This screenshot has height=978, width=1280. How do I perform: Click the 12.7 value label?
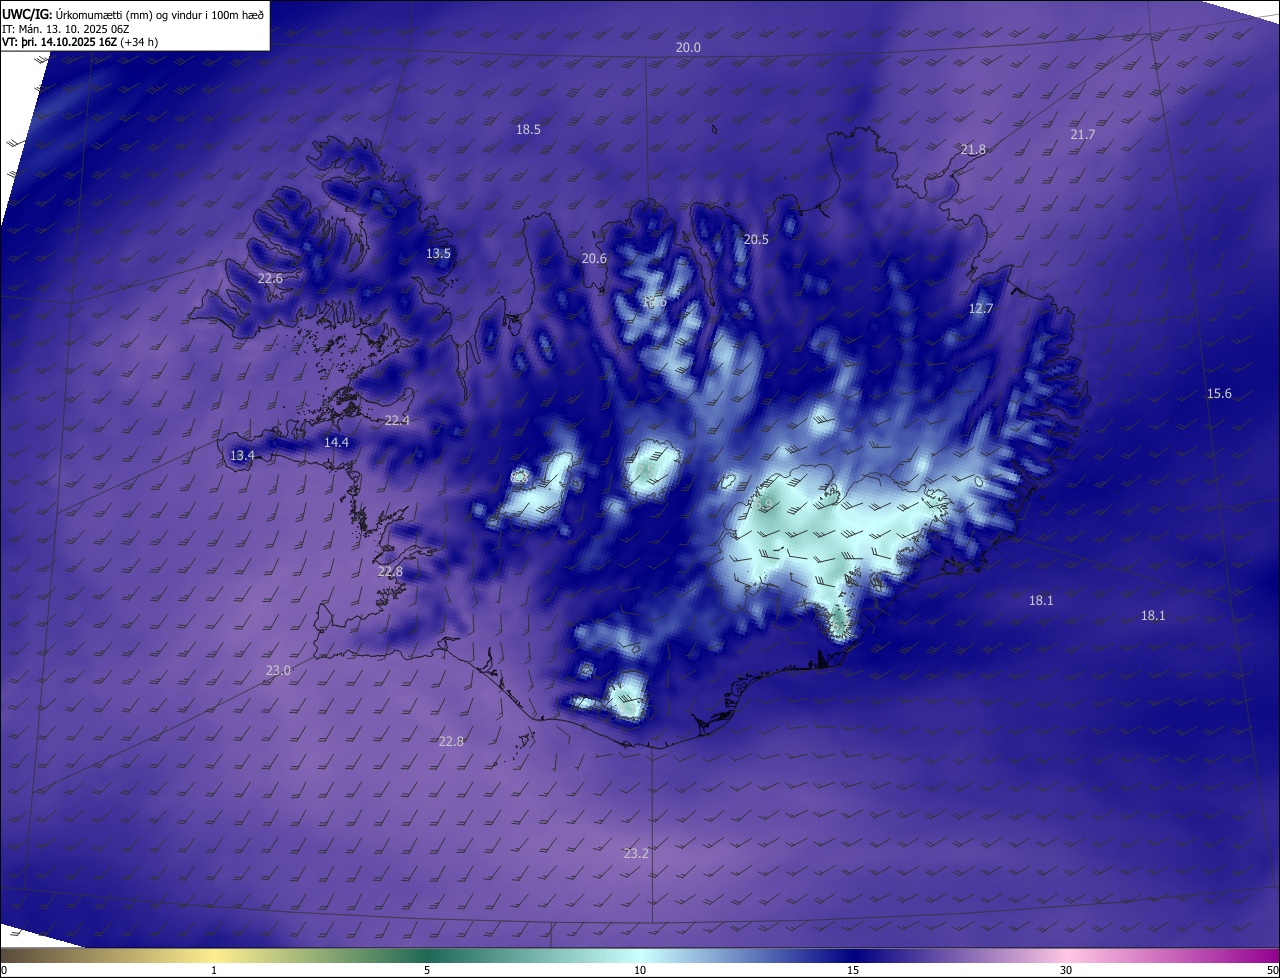[981, 309]
